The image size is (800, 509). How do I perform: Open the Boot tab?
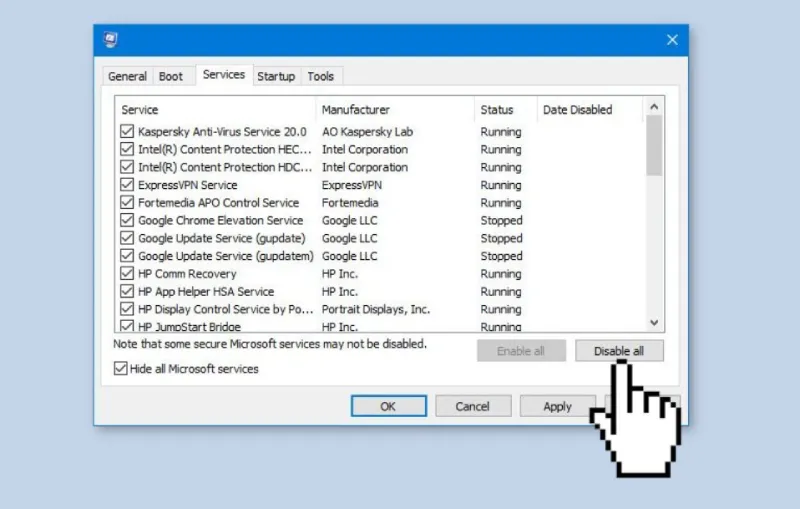click(170, 77)
